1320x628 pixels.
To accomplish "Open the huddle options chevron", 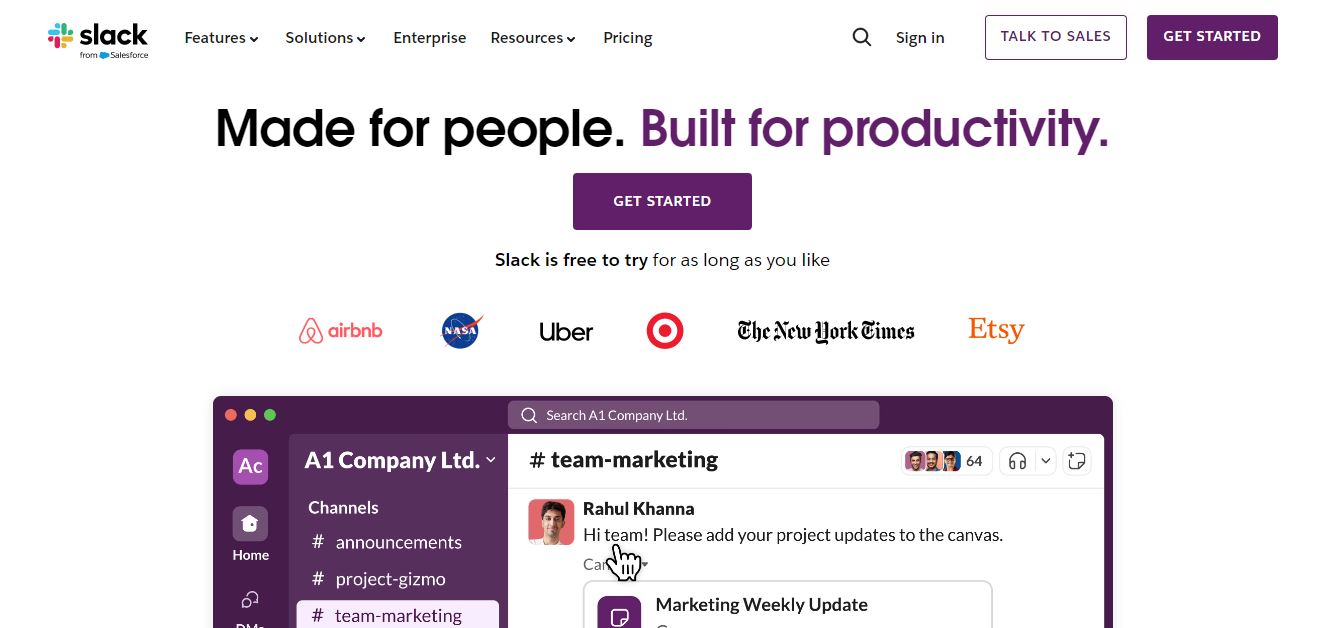I will pyautogui.click(x=1045, y=461).
